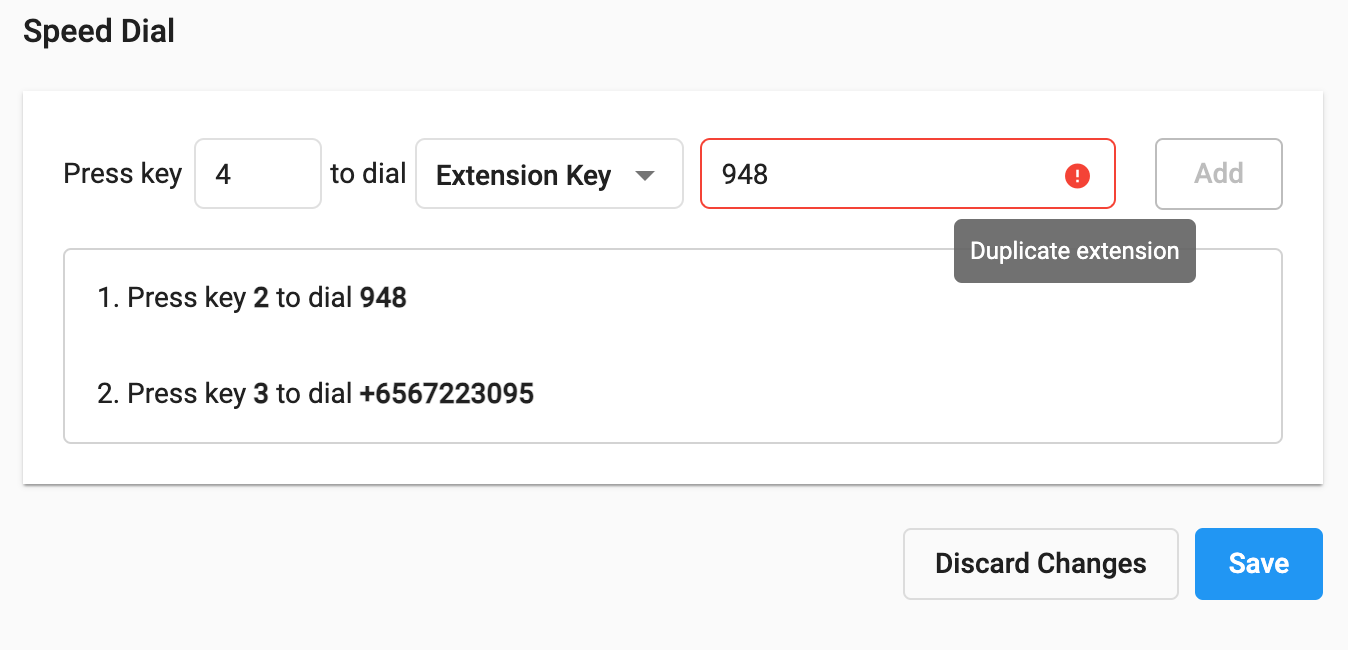Click the bold number +6567223095
Screen dimensions: 1348x650
click(x=447, y=394)
